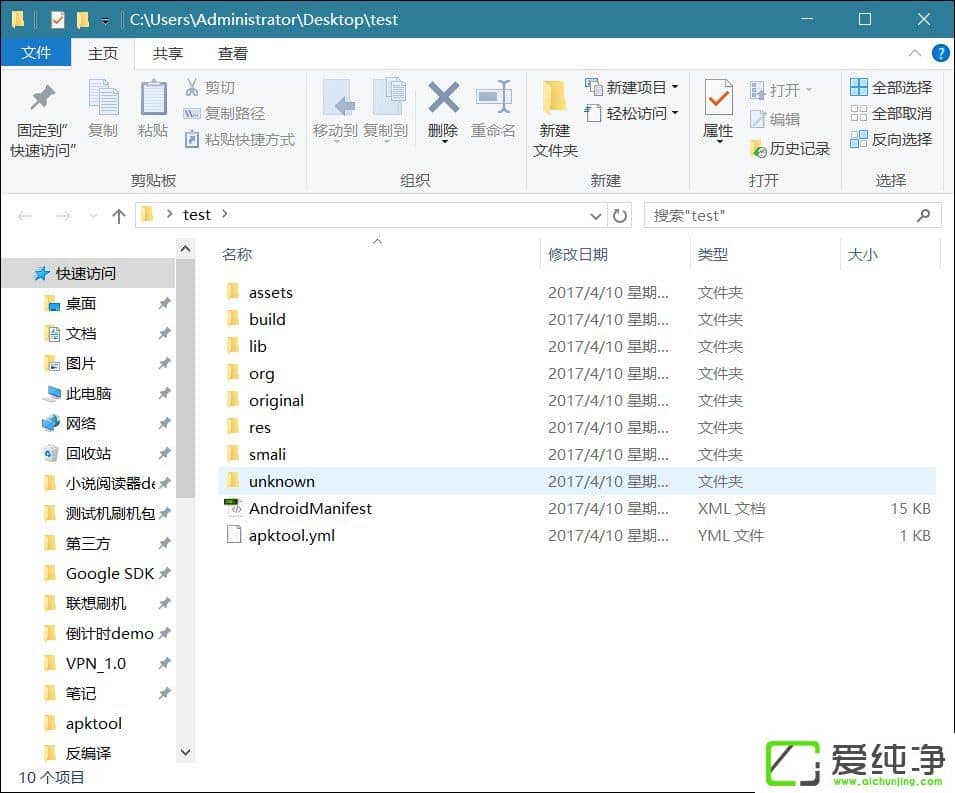Open the address bar history dropdown
Image resolution: width=955 pixels, height=793 pixels.
coord(596,215)
